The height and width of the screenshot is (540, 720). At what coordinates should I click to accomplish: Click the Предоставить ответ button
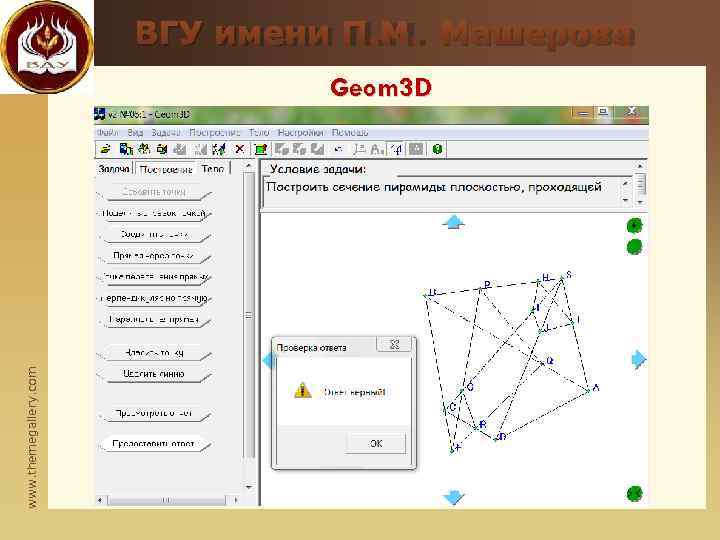pyautogui.click(x=153, y=444)
